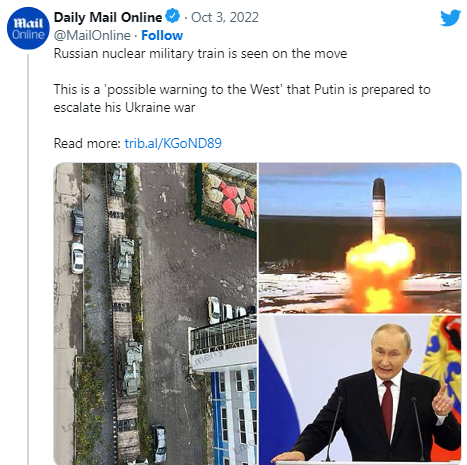Click the 'Read more:' label
Image resolution: width=467 pixels, height=465 pixels.
click(x=87, y=143)
